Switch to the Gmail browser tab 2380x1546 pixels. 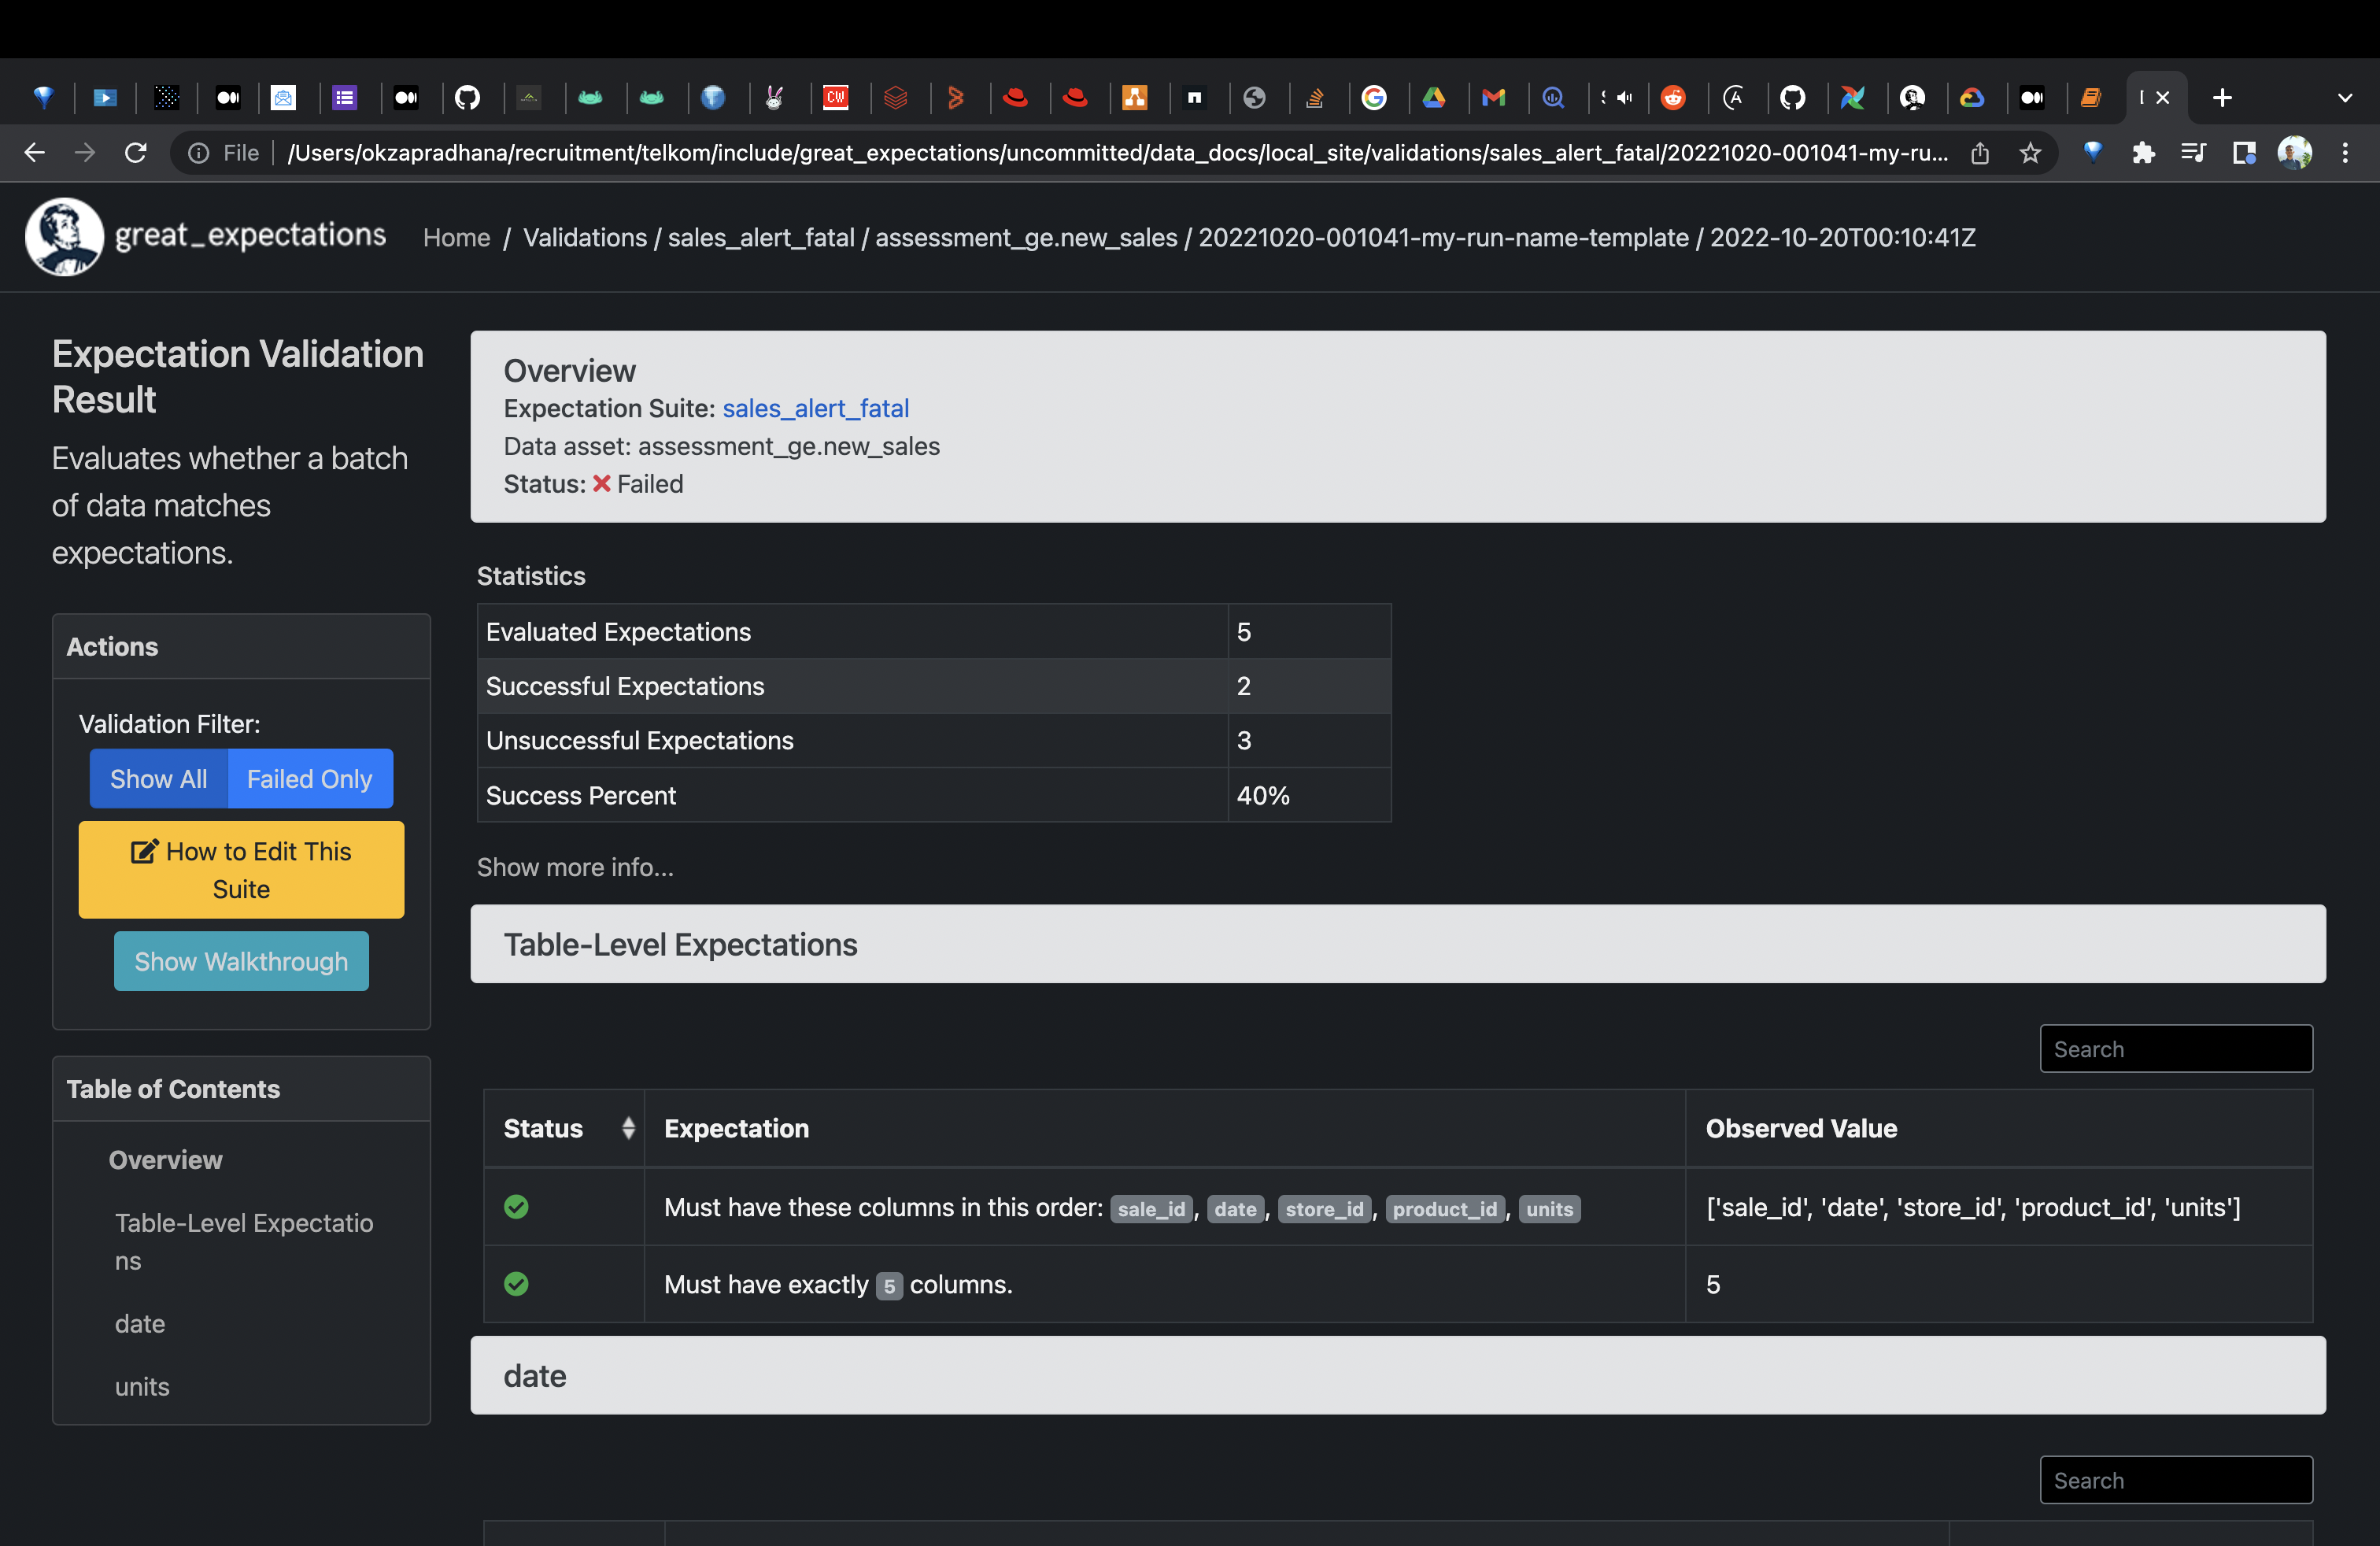coord(1493,98)
